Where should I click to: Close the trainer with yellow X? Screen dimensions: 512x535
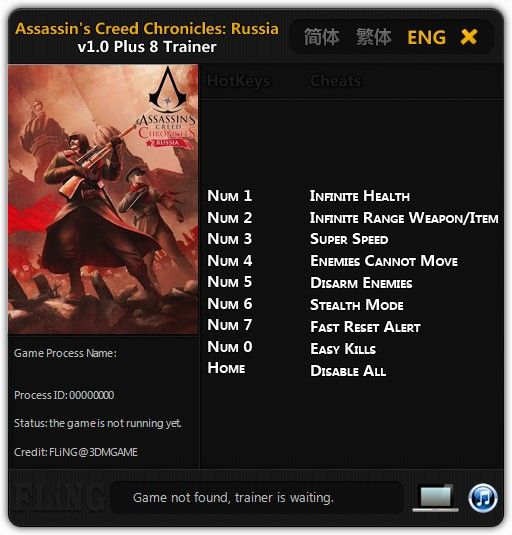pyautogui.click(x=469, y=37)
